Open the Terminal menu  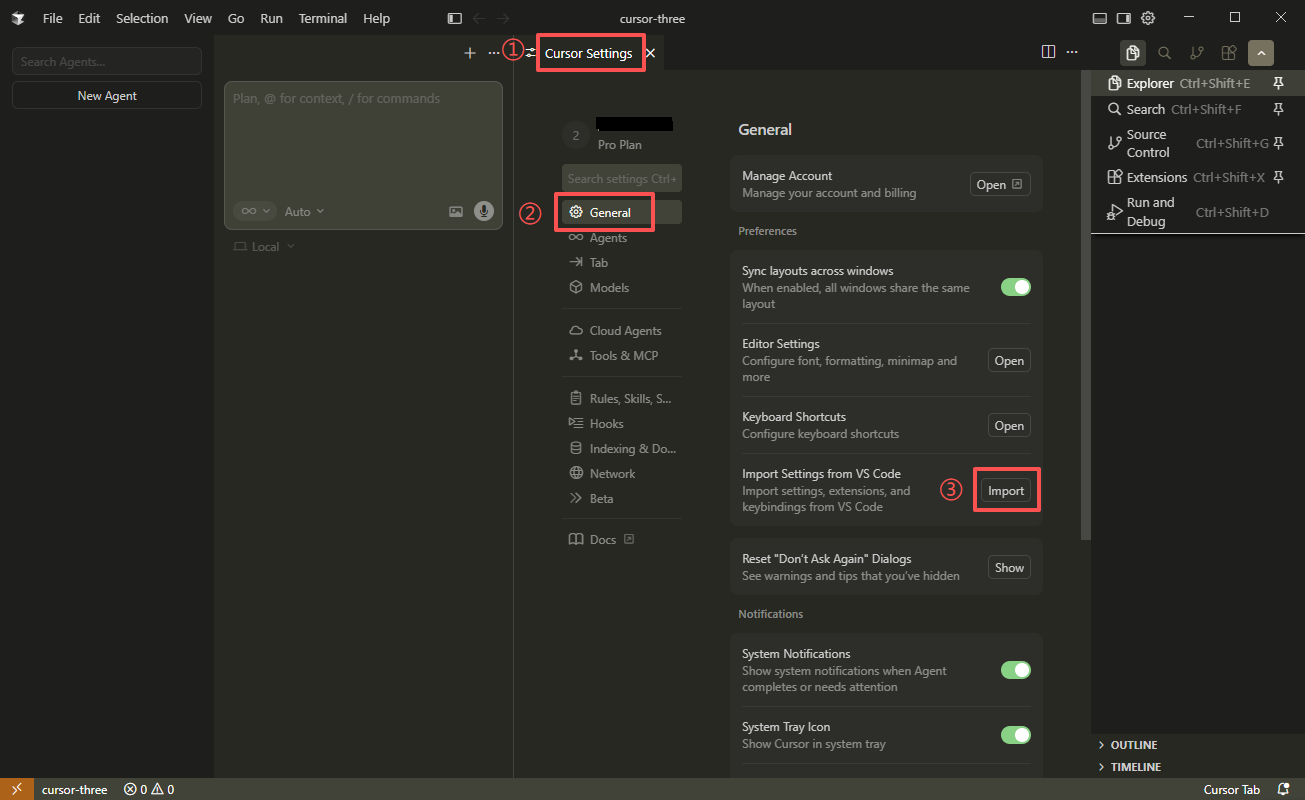(x=323, y=18)
